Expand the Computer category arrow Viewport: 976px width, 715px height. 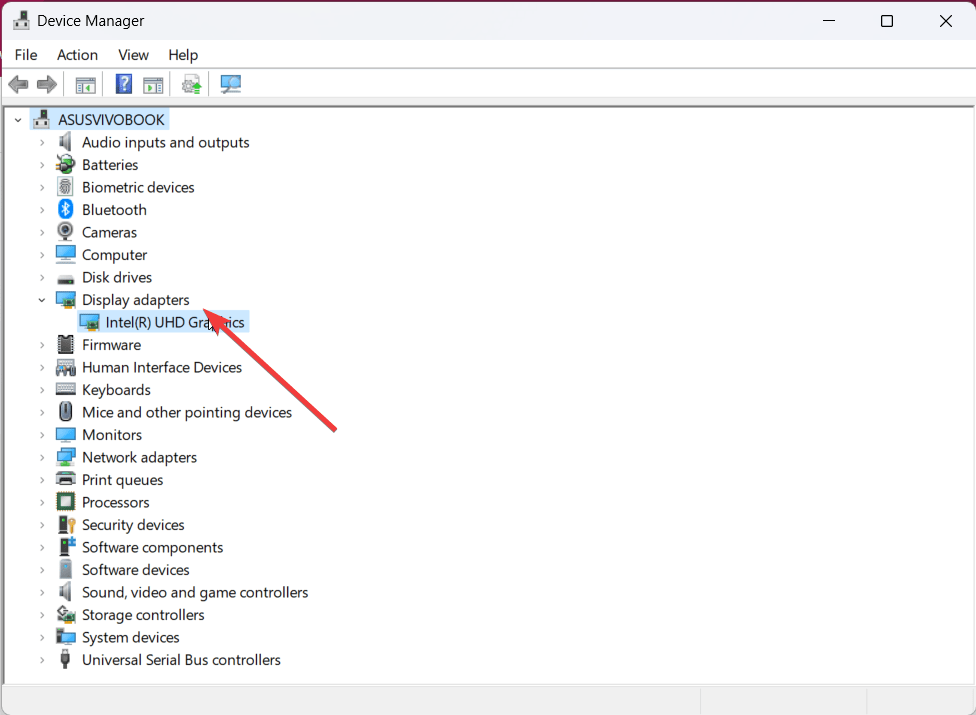[42, 255]
